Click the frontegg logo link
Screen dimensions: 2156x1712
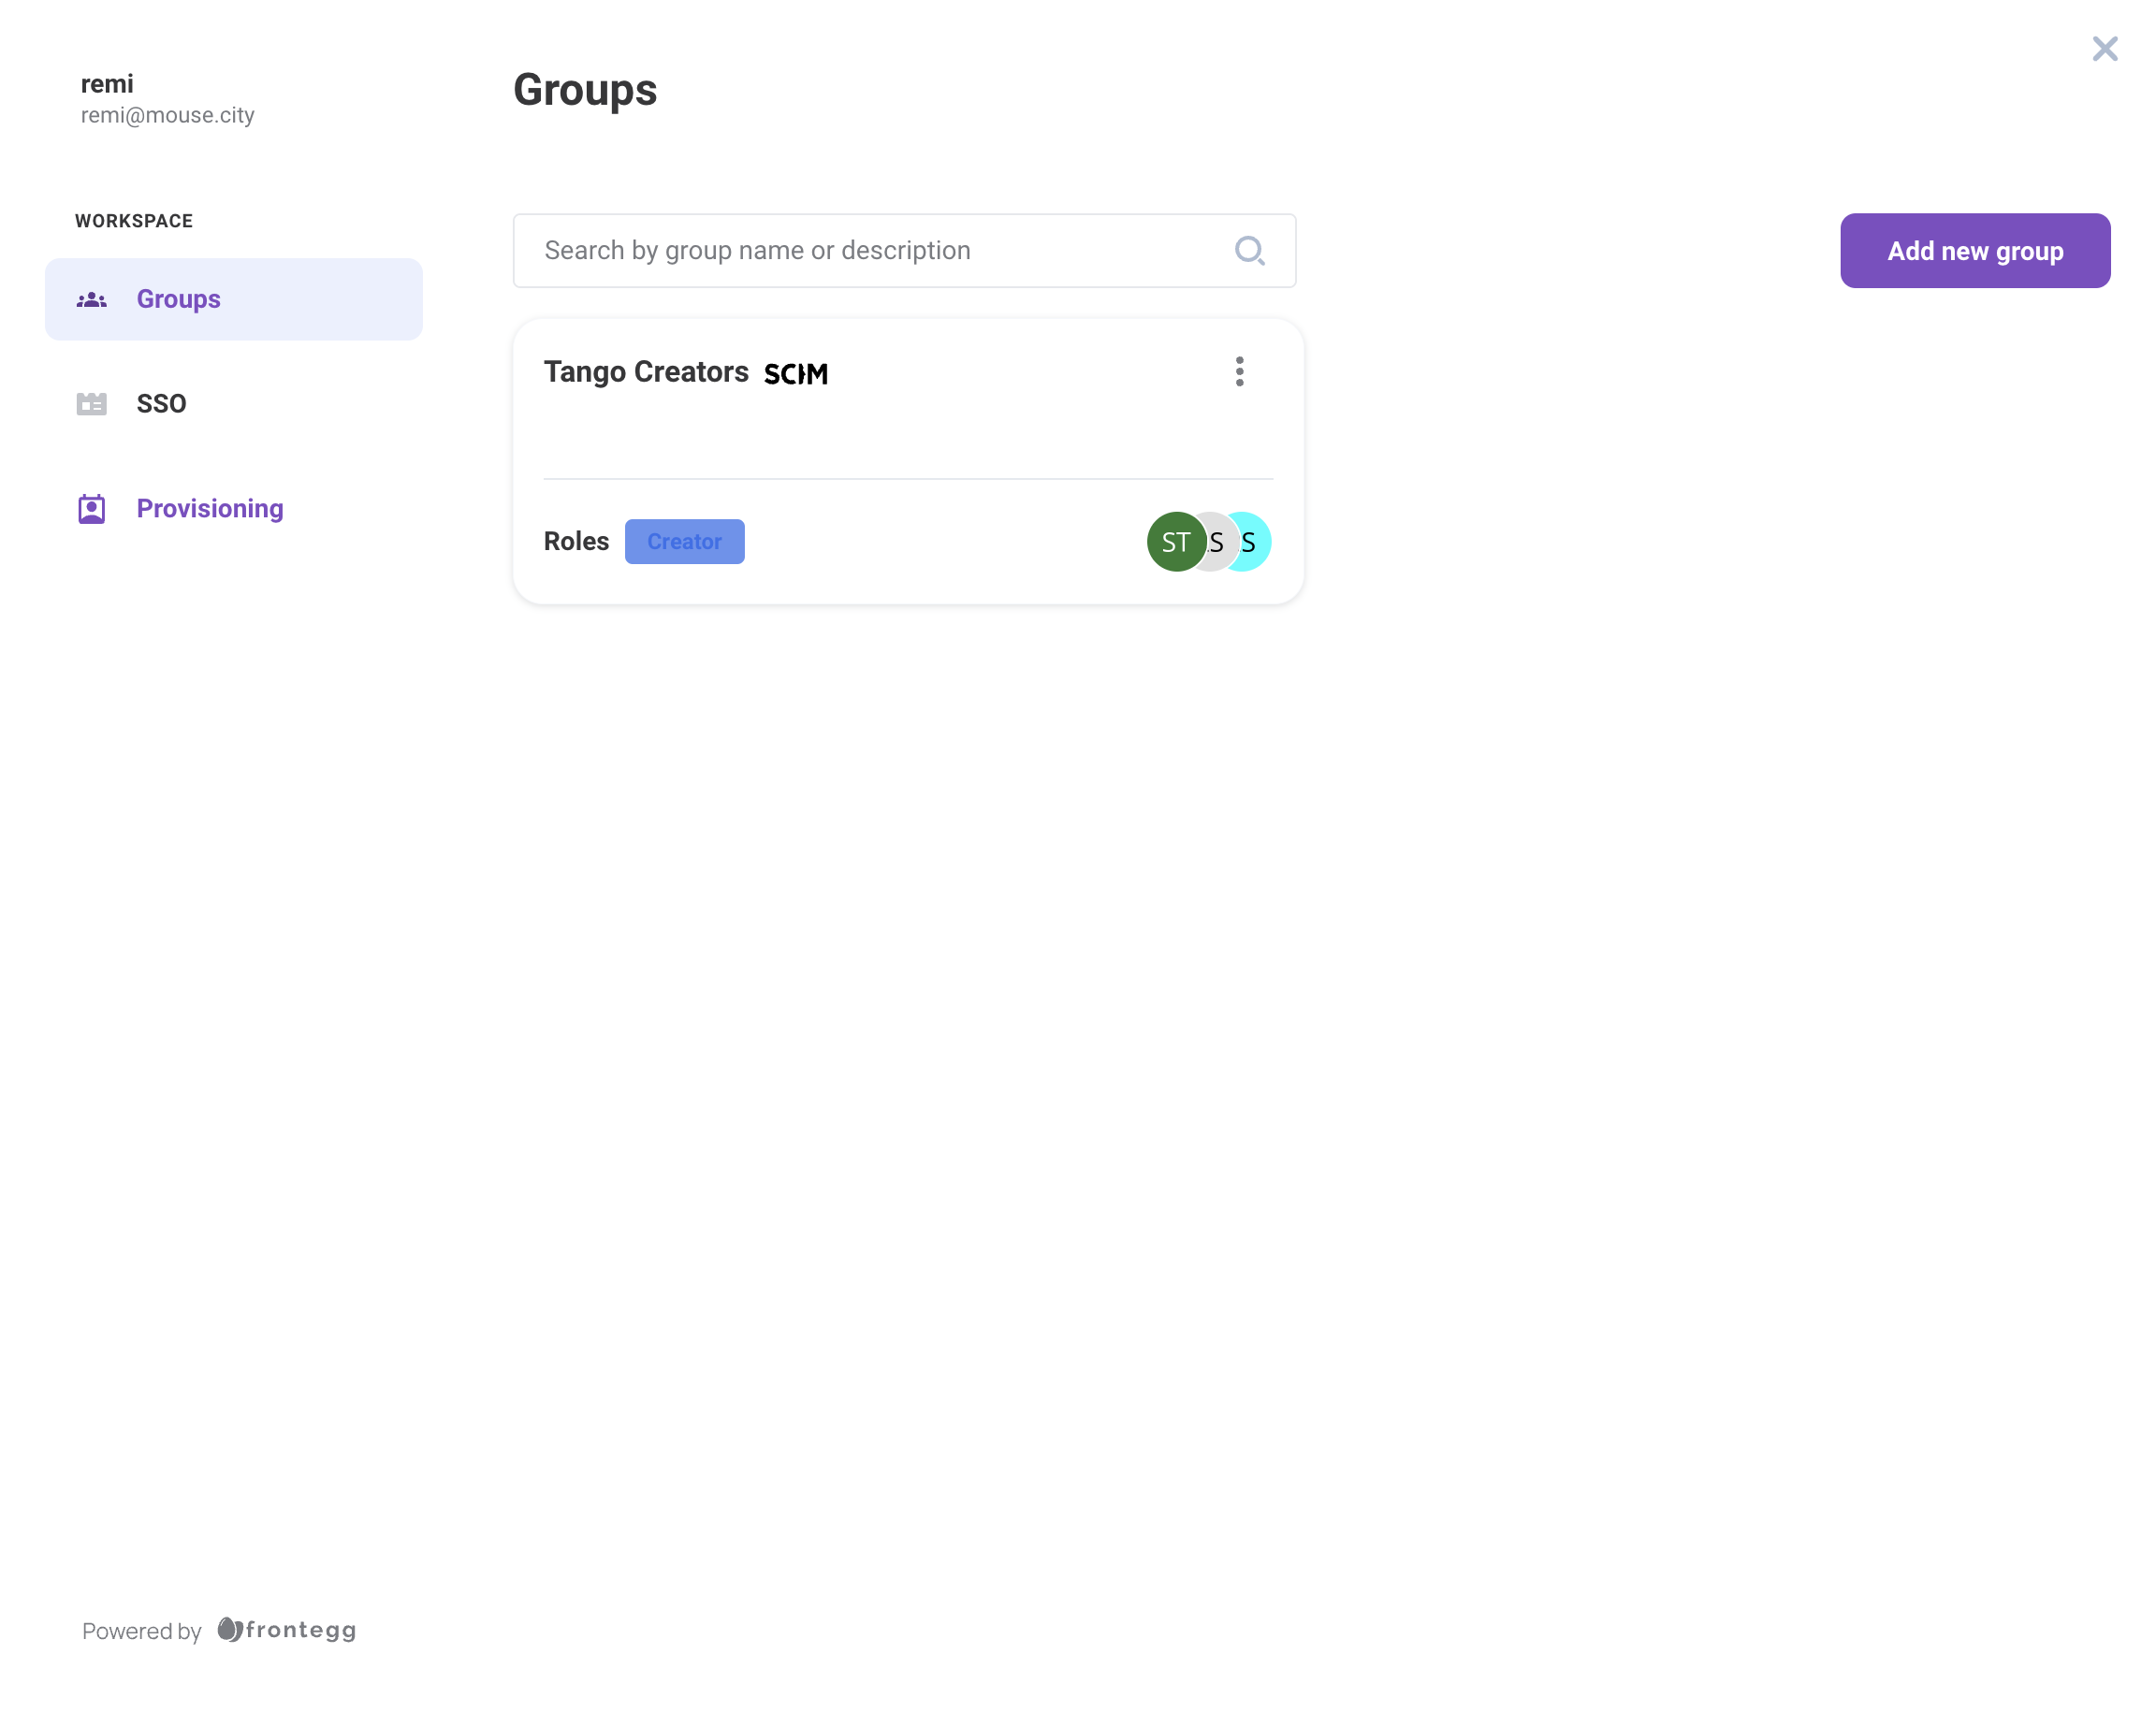[x=287, y=1630]
